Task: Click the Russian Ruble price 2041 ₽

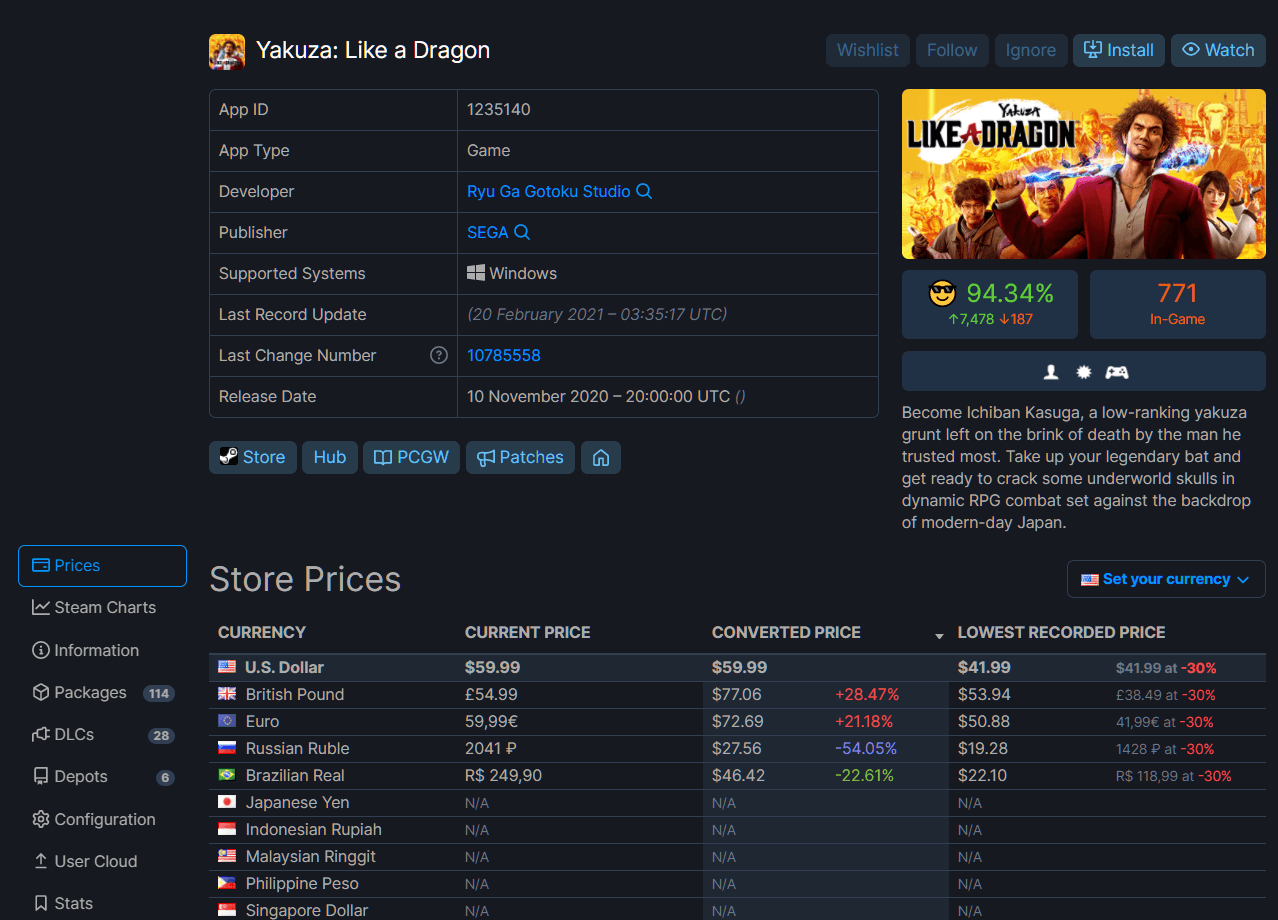Action: point(491,748)
